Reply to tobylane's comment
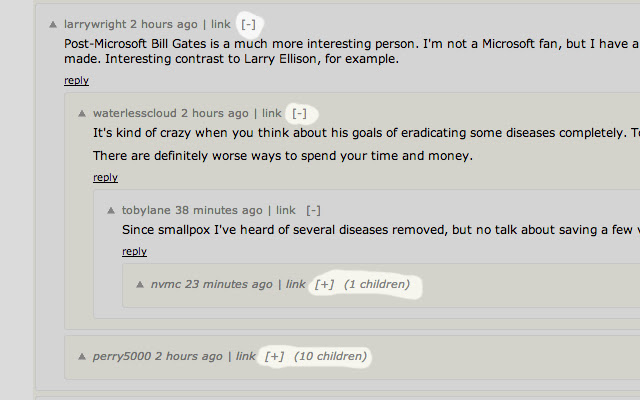 134,252
